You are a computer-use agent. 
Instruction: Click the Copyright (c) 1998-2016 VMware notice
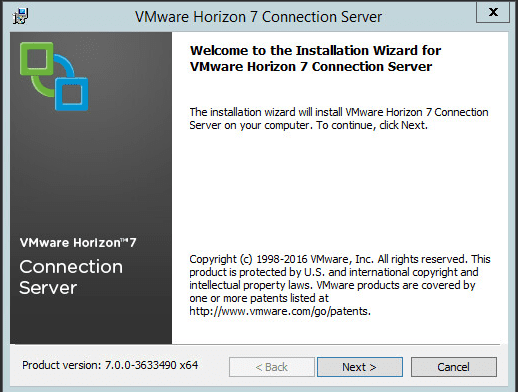340,285
